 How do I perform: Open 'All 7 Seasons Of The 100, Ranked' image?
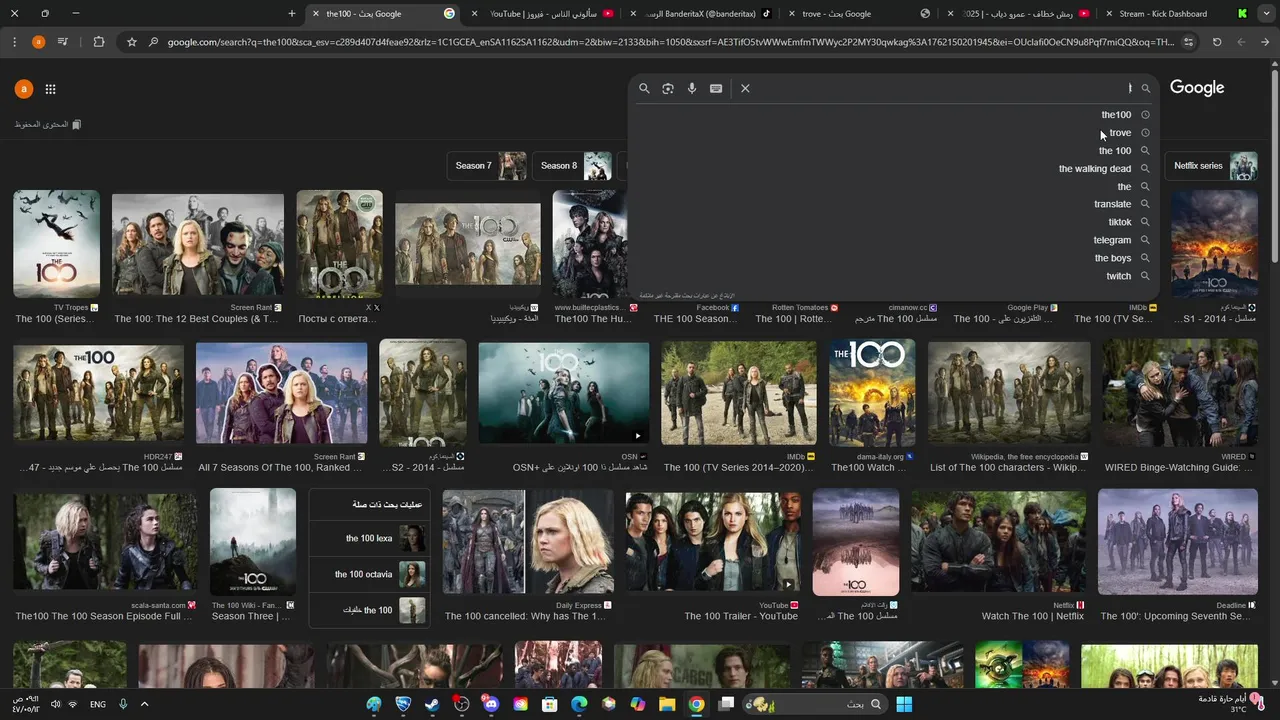[x=281, y=394]
